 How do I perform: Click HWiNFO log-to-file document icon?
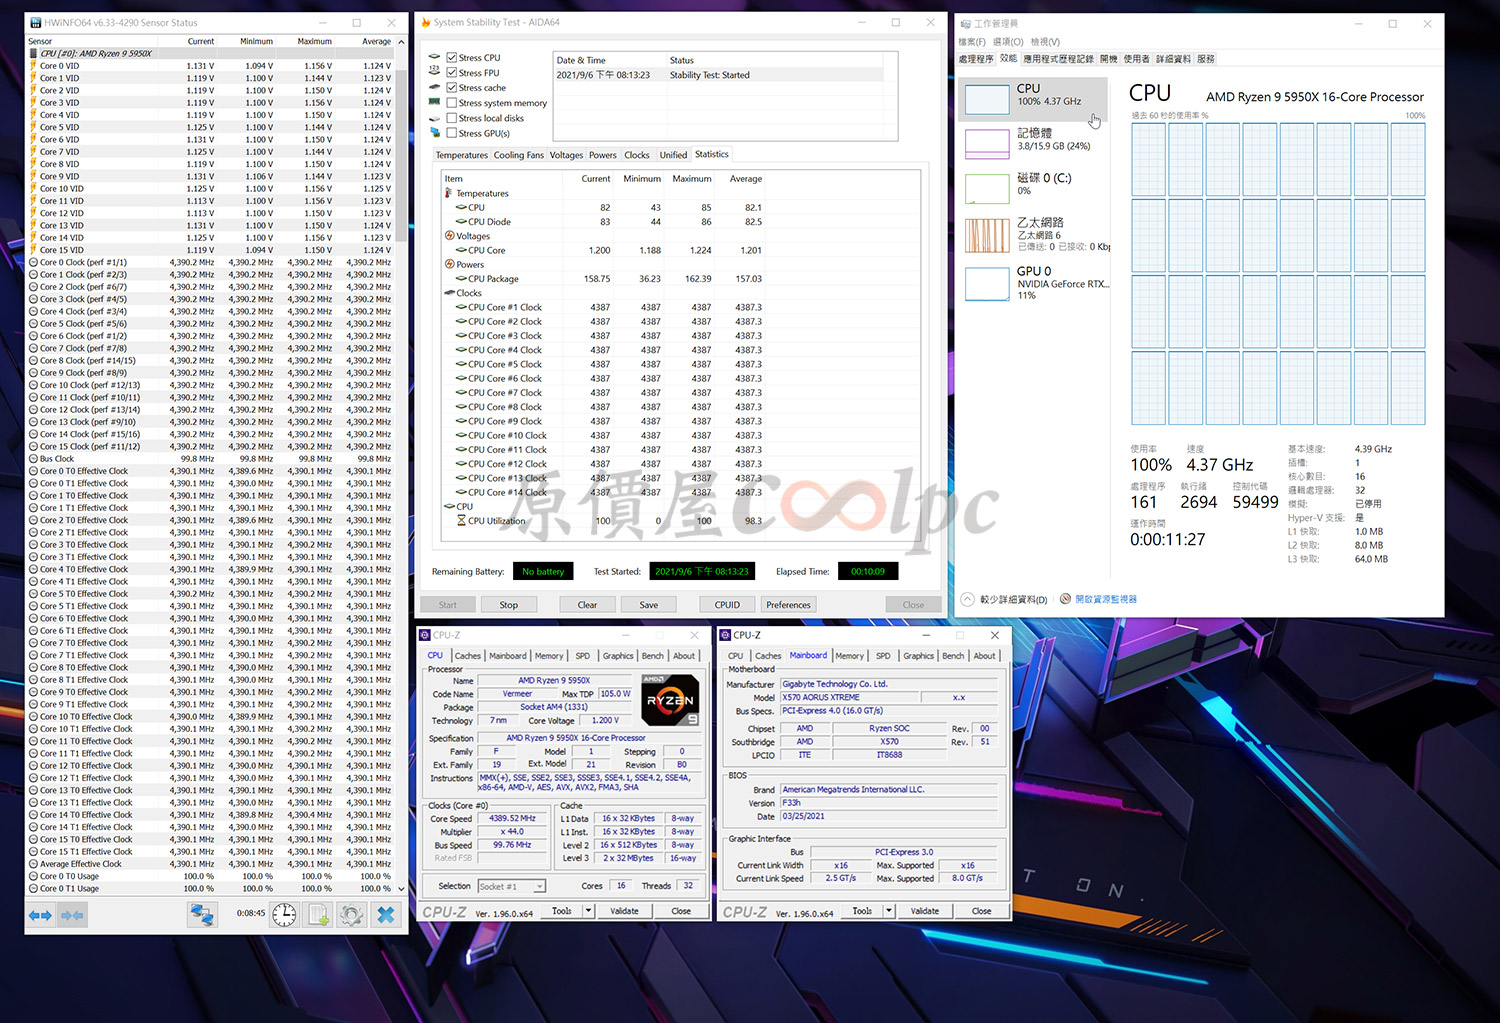318,914
